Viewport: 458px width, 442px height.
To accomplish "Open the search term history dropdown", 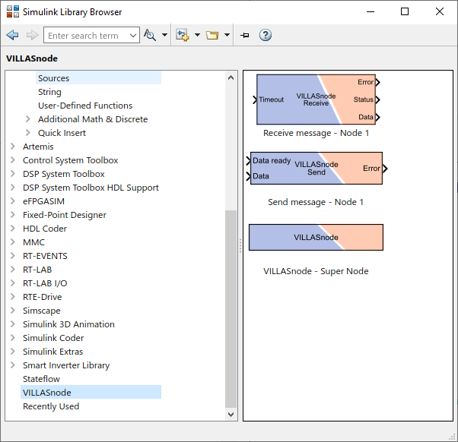I will pos(133,35).
